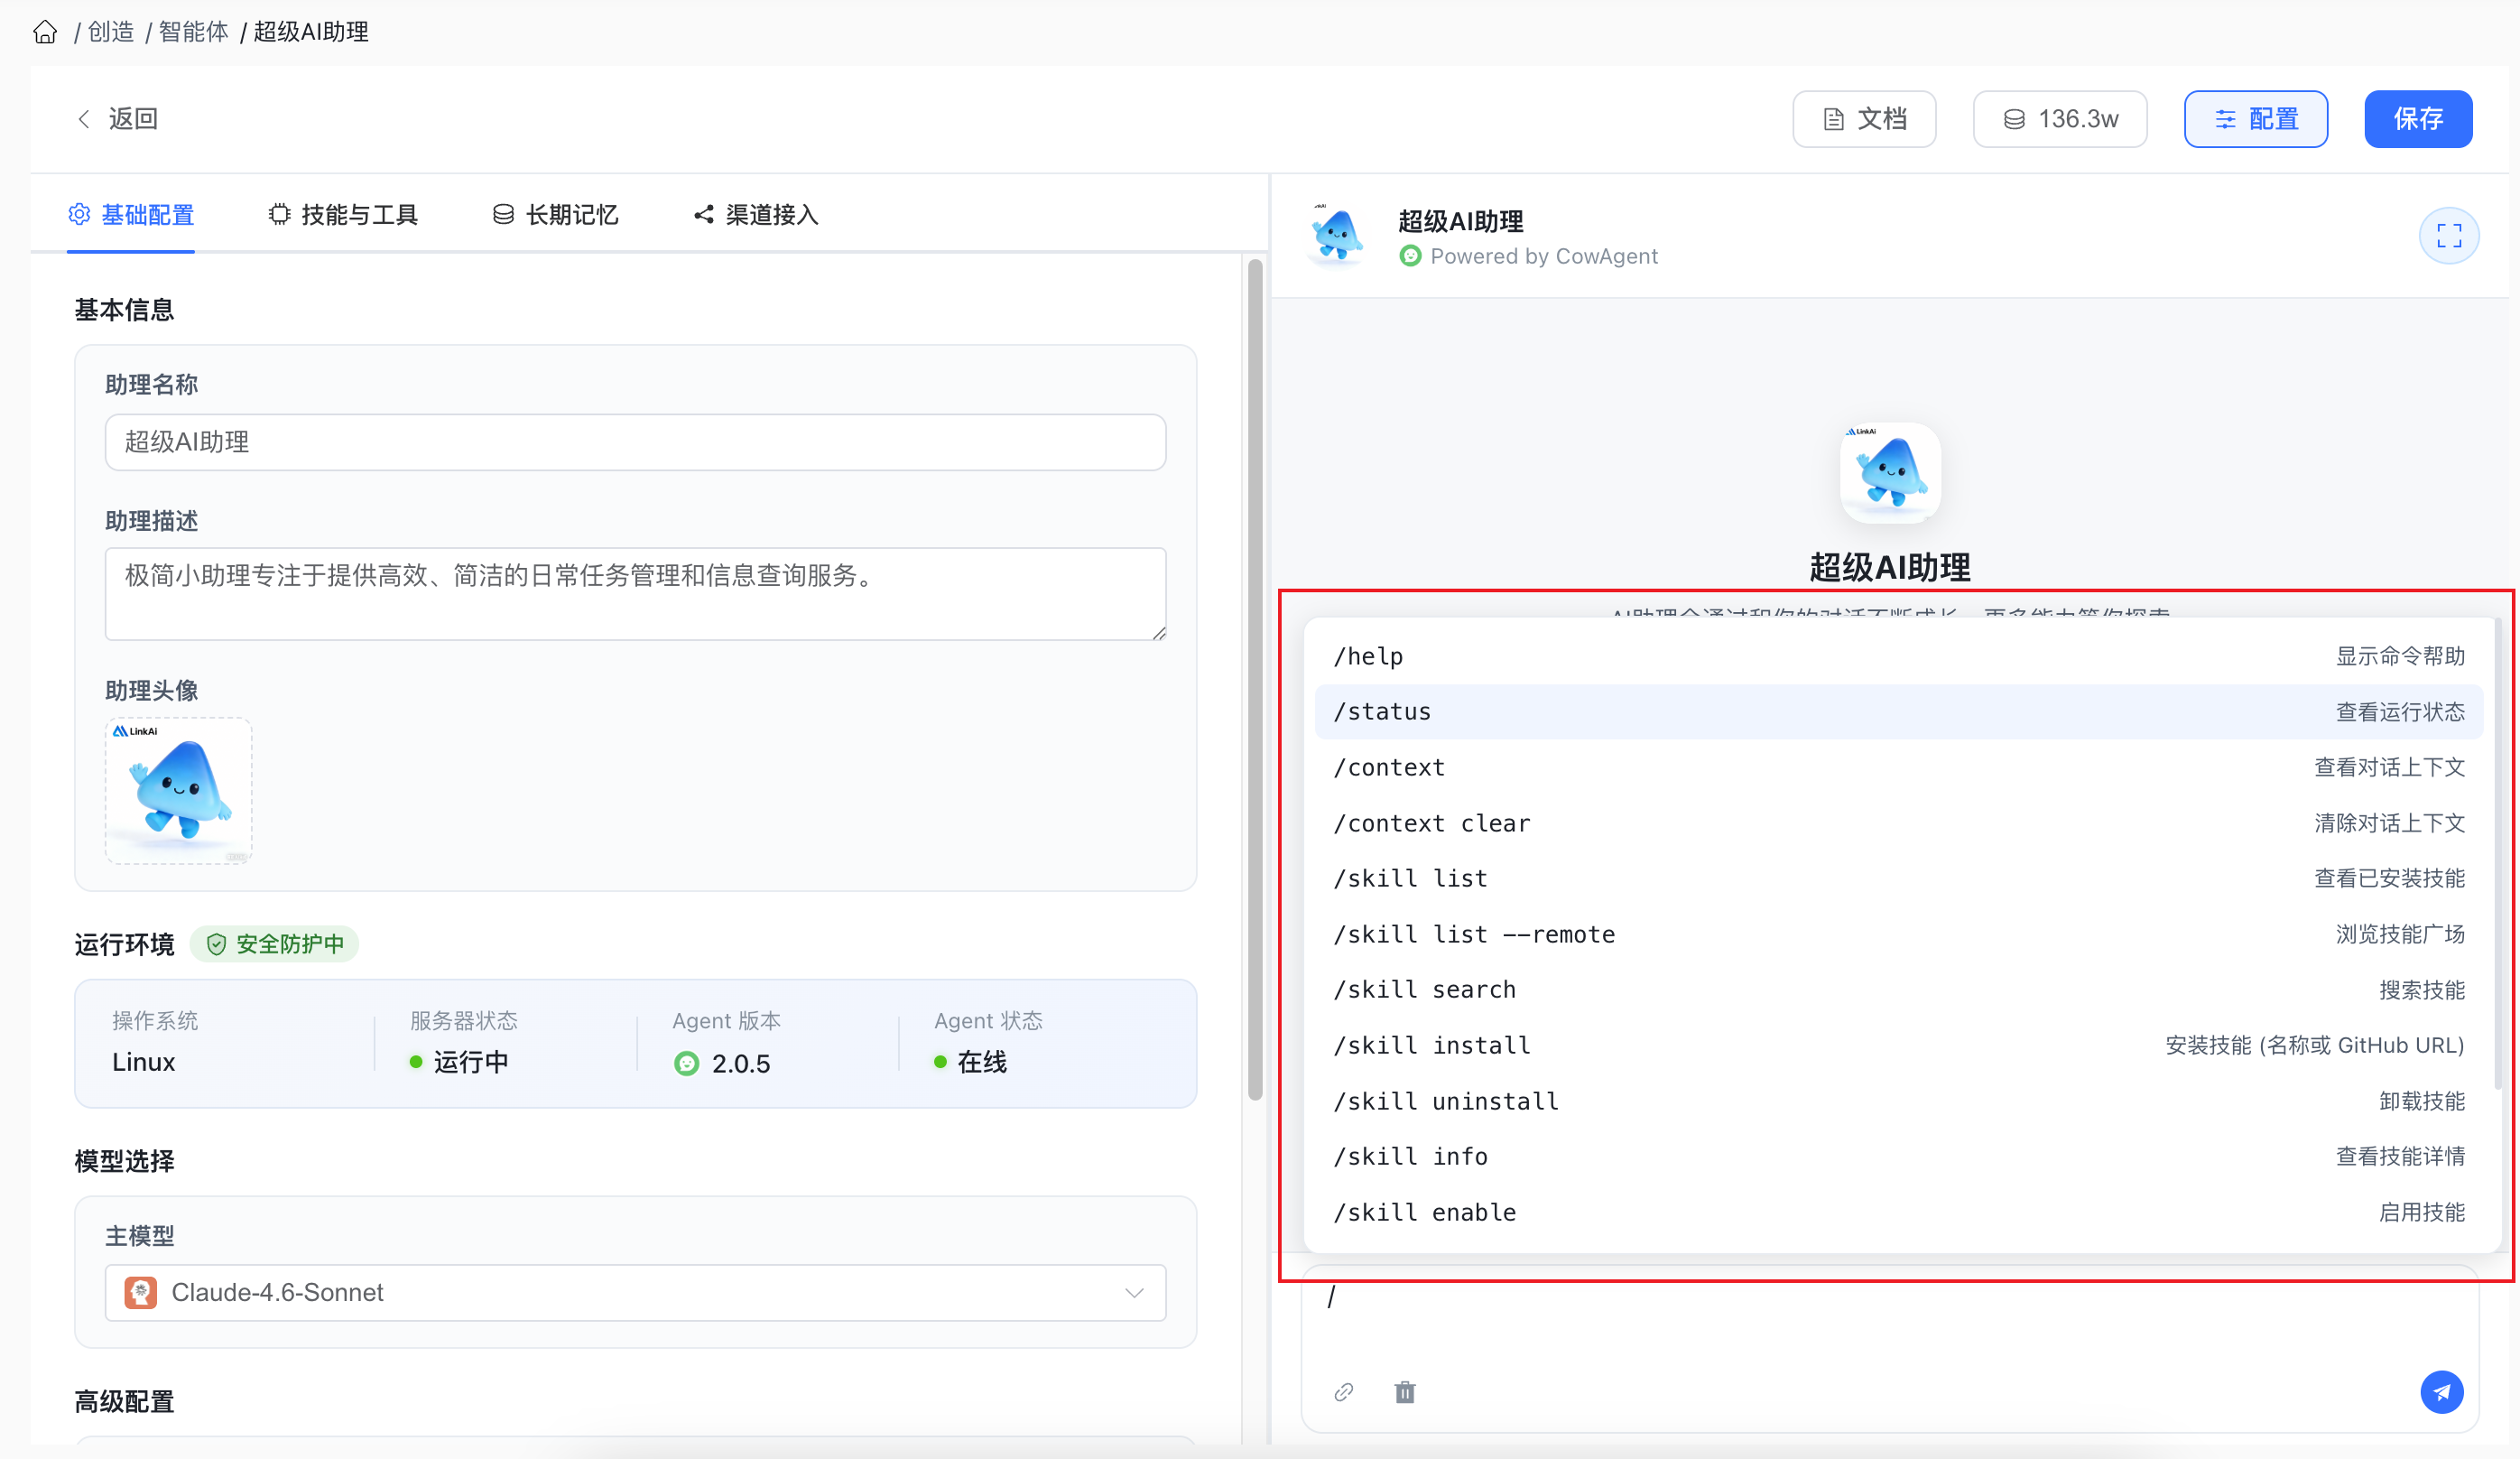
Task: Open the 长期记忆 tab
Action: 555,215
